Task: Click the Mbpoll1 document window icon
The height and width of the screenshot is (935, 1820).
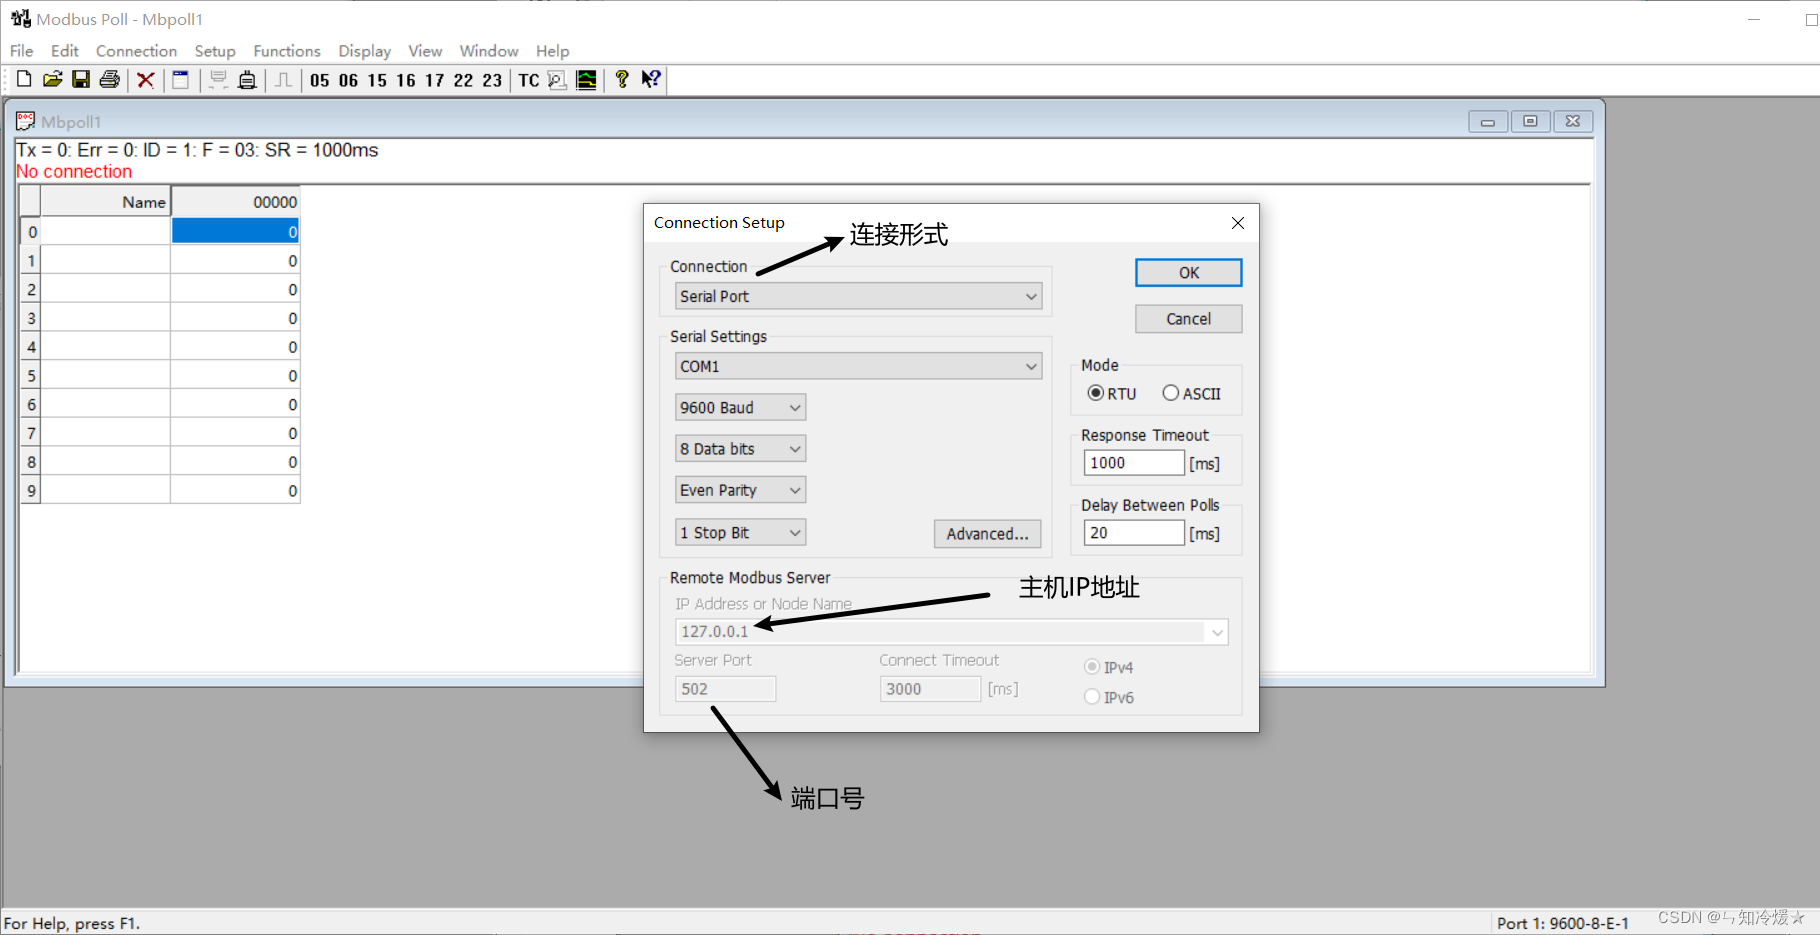Action: pos(26,121)
